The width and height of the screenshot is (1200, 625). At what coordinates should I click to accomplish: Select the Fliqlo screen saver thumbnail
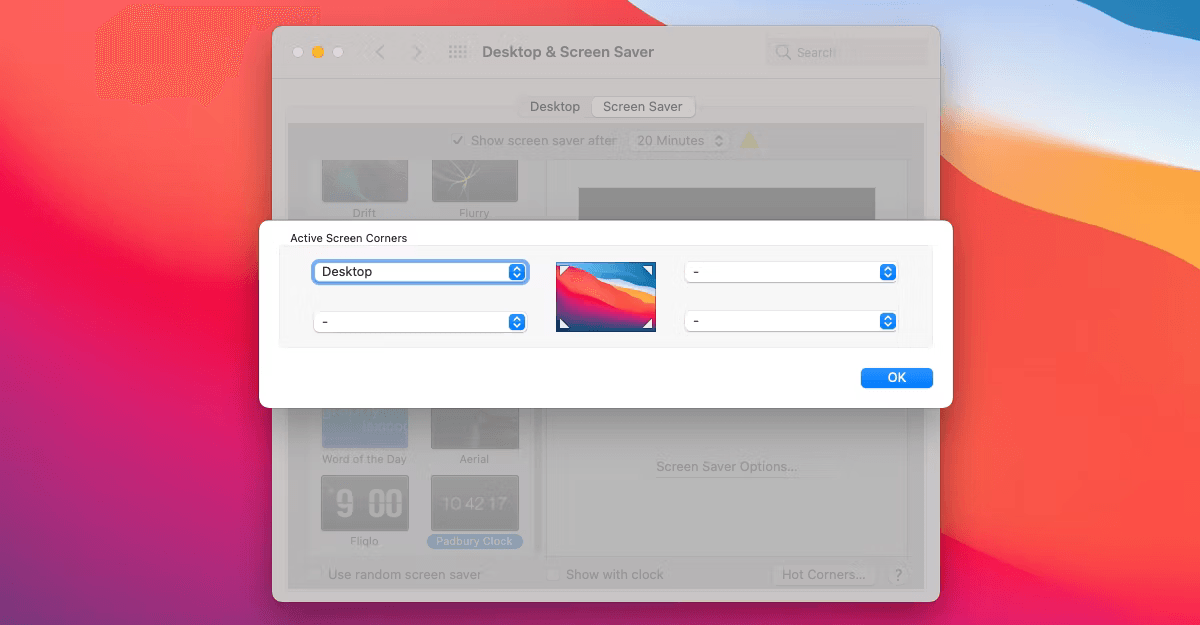(364, 504)
